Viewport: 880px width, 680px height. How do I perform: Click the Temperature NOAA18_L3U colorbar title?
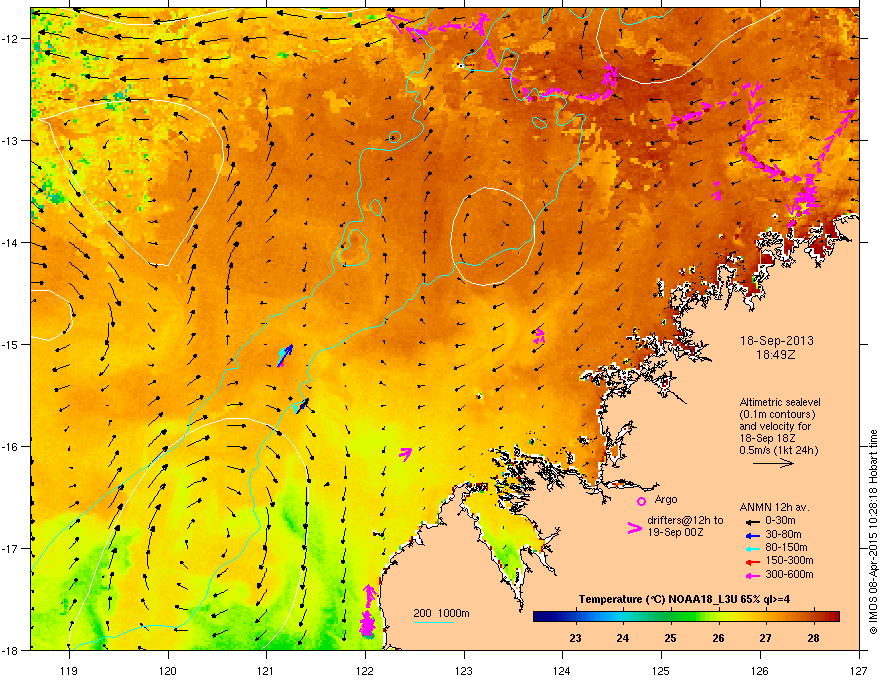pyautogui.click(x=684, y=599)
